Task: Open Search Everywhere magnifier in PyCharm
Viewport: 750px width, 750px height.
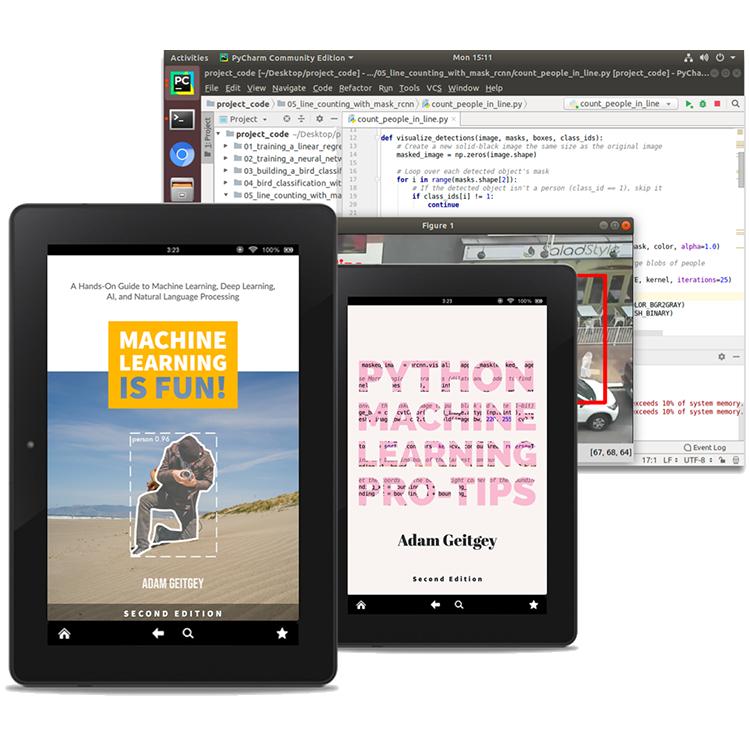Action: click(x=735, y=104)
